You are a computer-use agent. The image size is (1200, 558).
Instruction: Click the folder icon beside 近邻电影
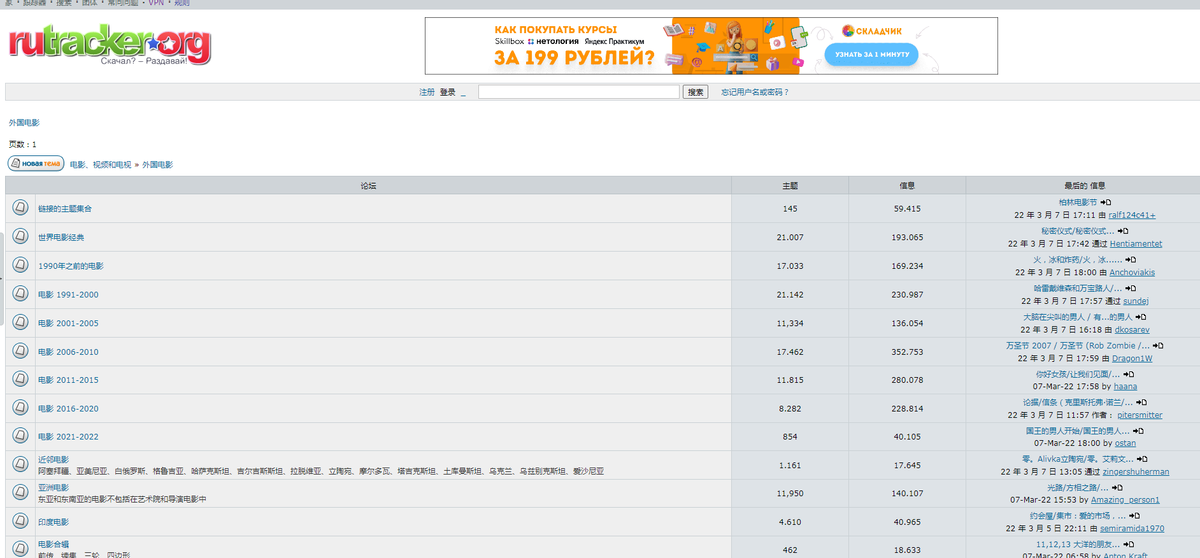pos(20,465)
